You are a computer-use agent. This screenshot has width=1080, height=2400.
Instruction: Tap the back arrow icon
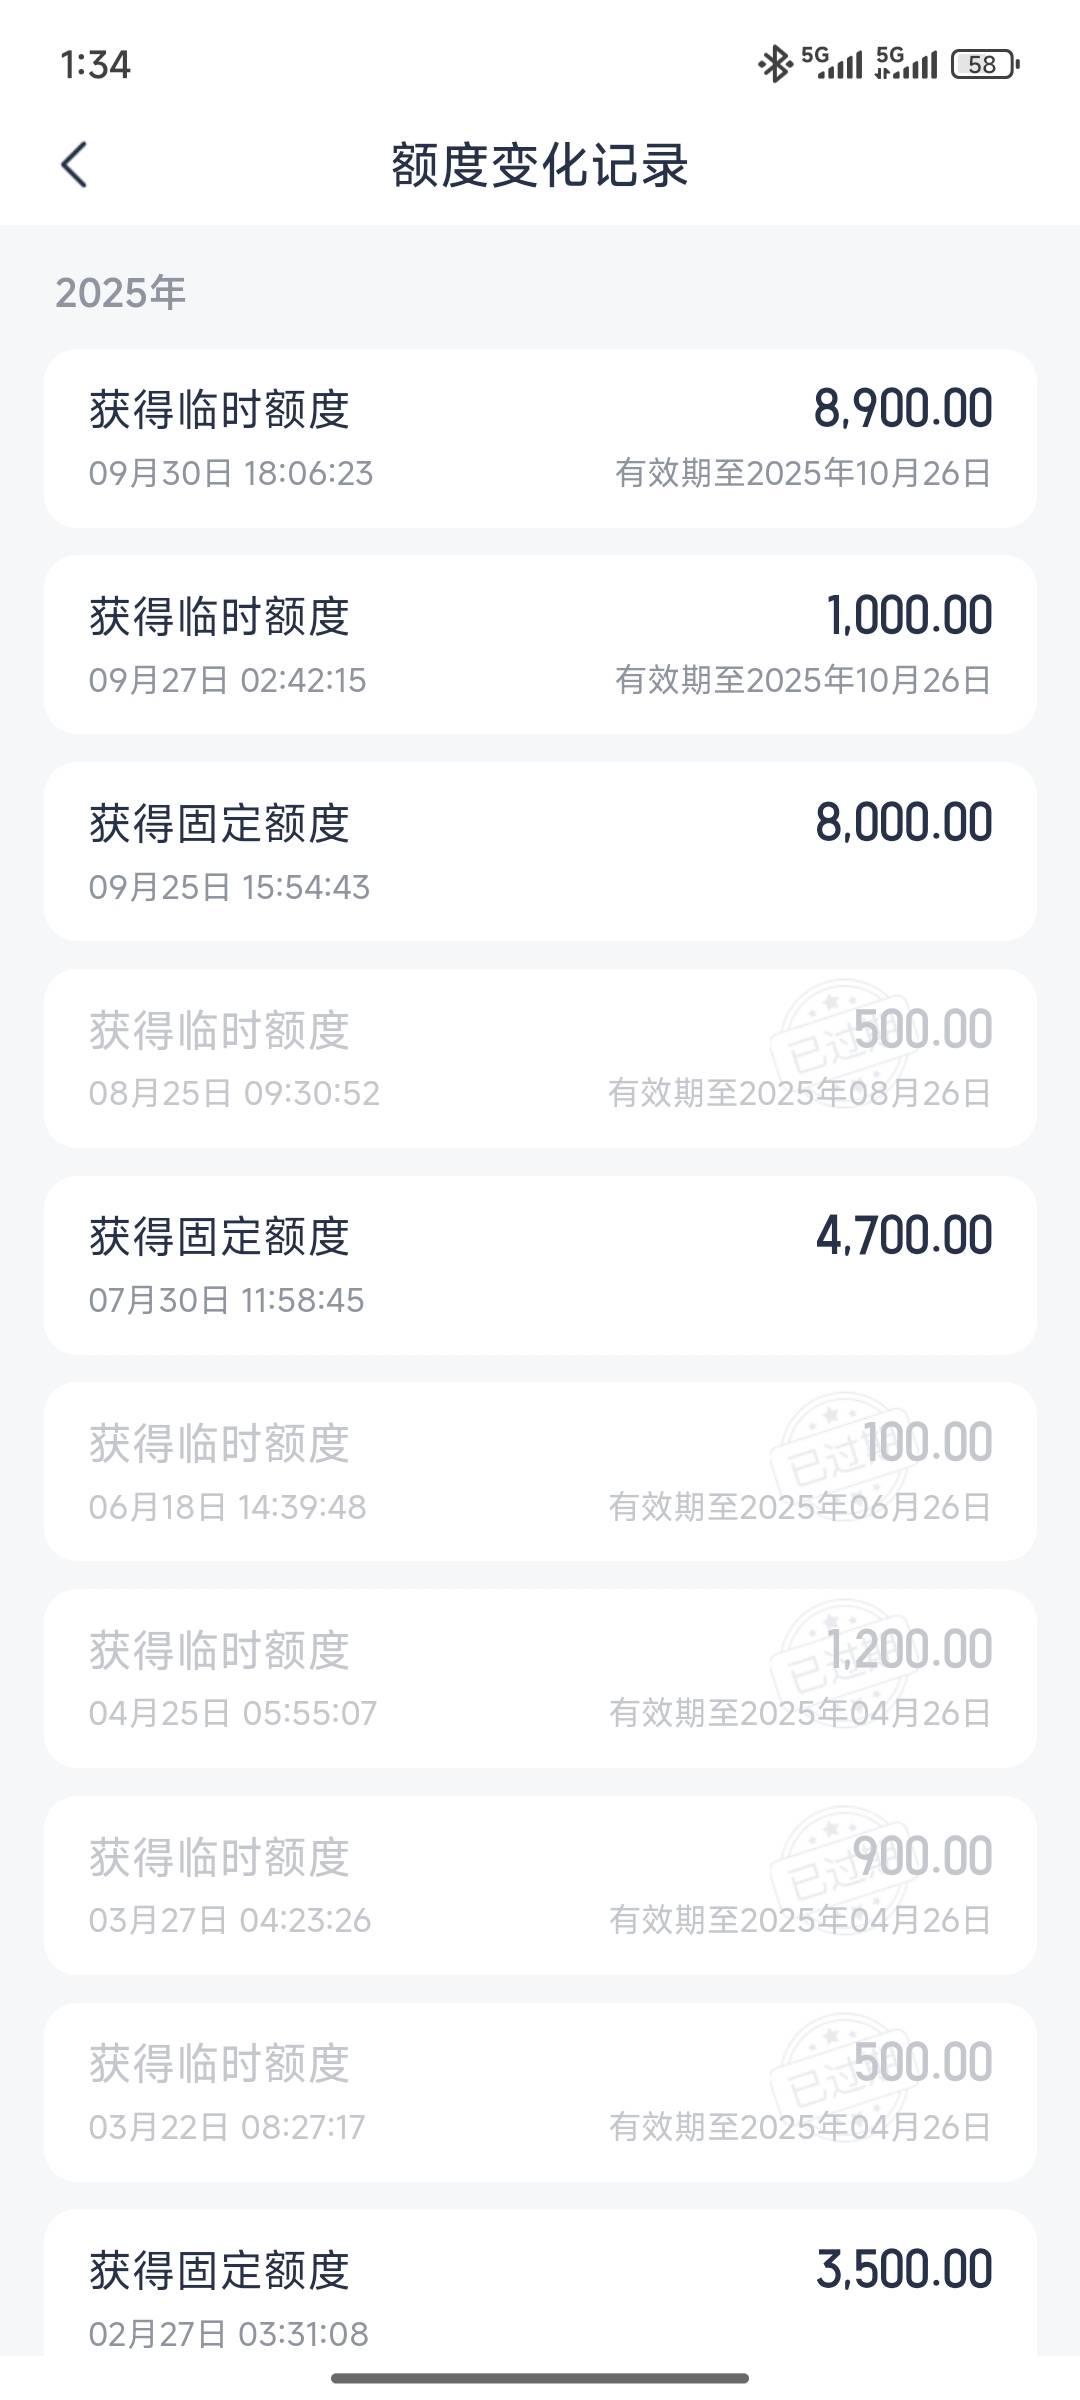point(75,164)
